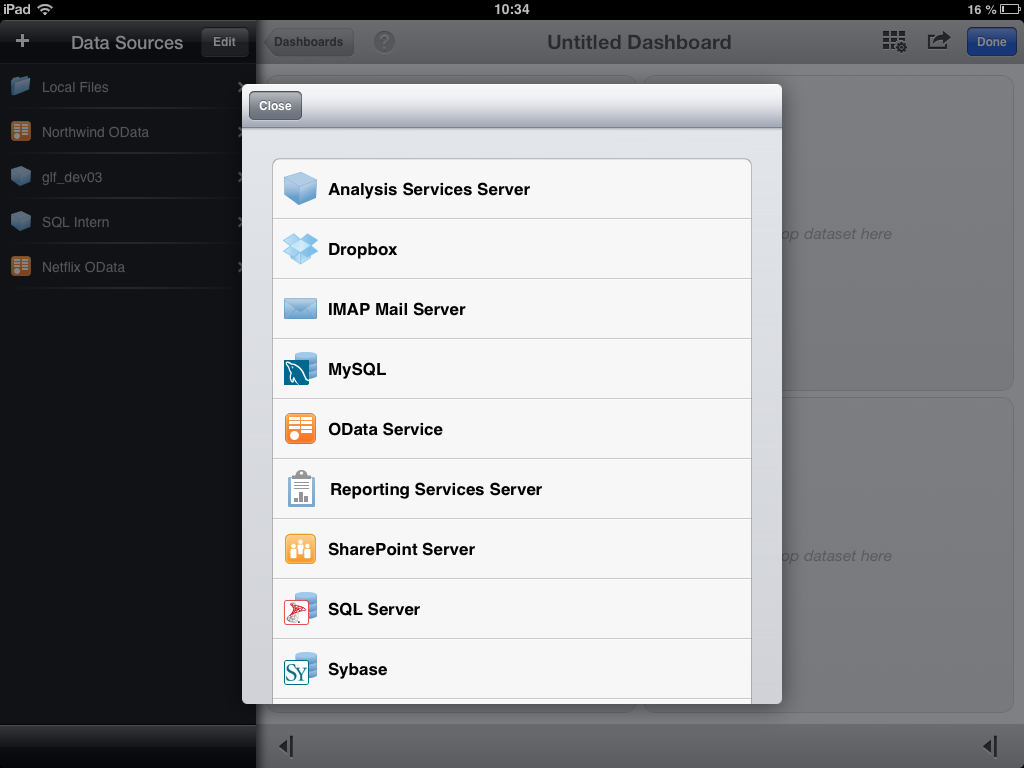The width and height of the screenshot is (1024, 768).
Task: Click the Reporting Services Server clipboard icon
Action: click(x=301, y=489)
